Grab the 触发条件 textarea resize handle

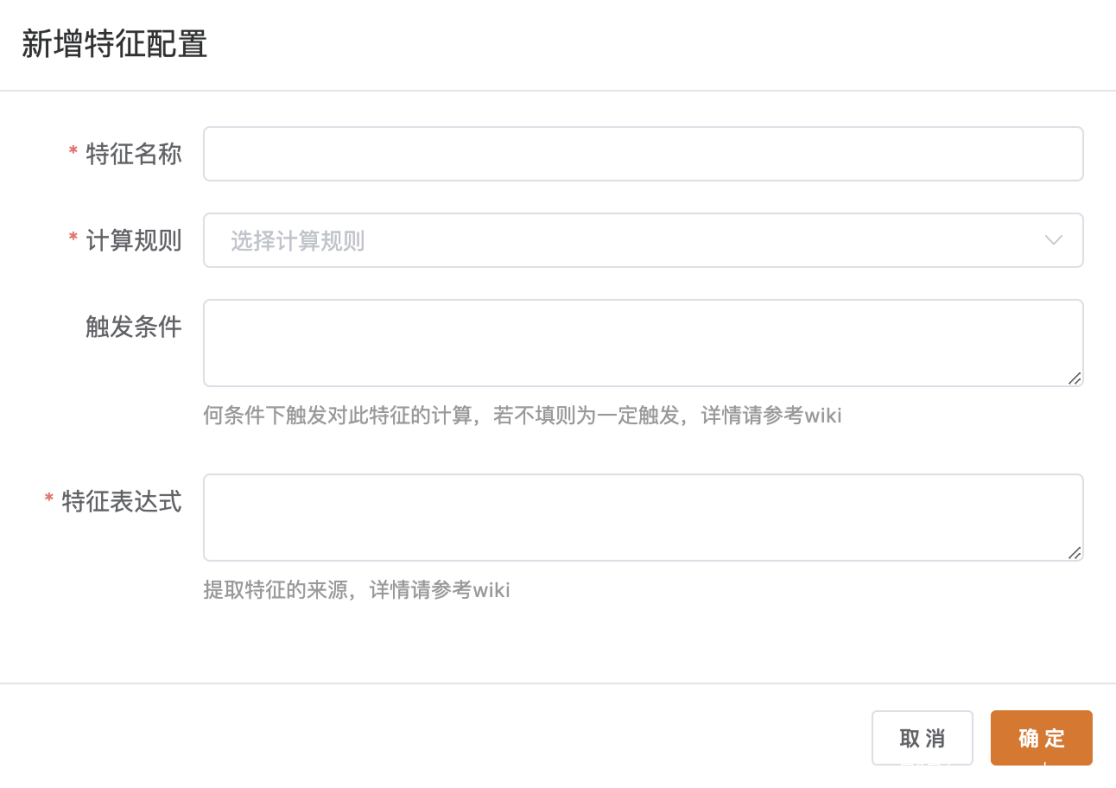click(1074, 378)
